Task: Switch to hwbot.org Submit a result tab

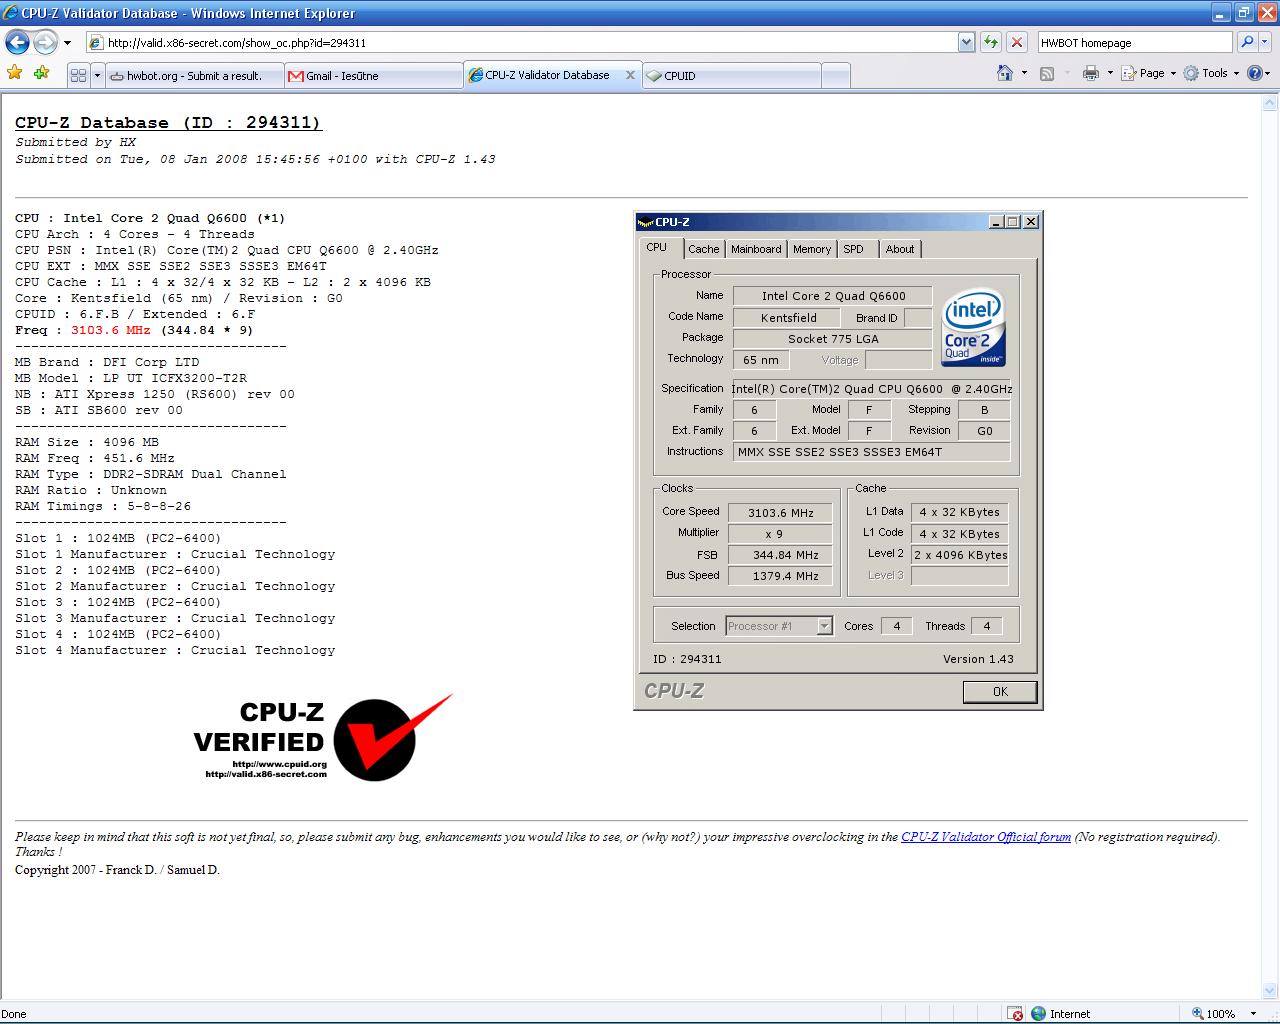Action: [x=194, y=75]
